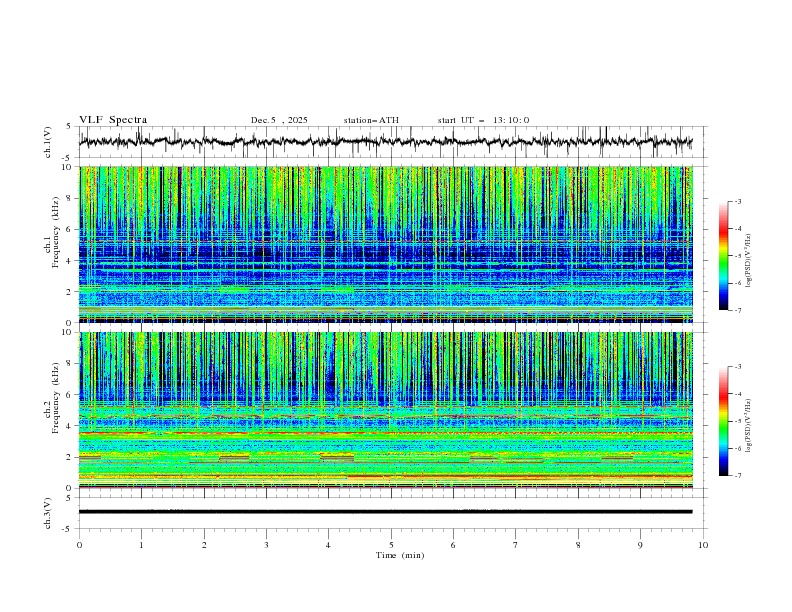Click the "1" tick on the time axis
The height and width of the screenshot is (612, 792).
click(x=141, y=545)
